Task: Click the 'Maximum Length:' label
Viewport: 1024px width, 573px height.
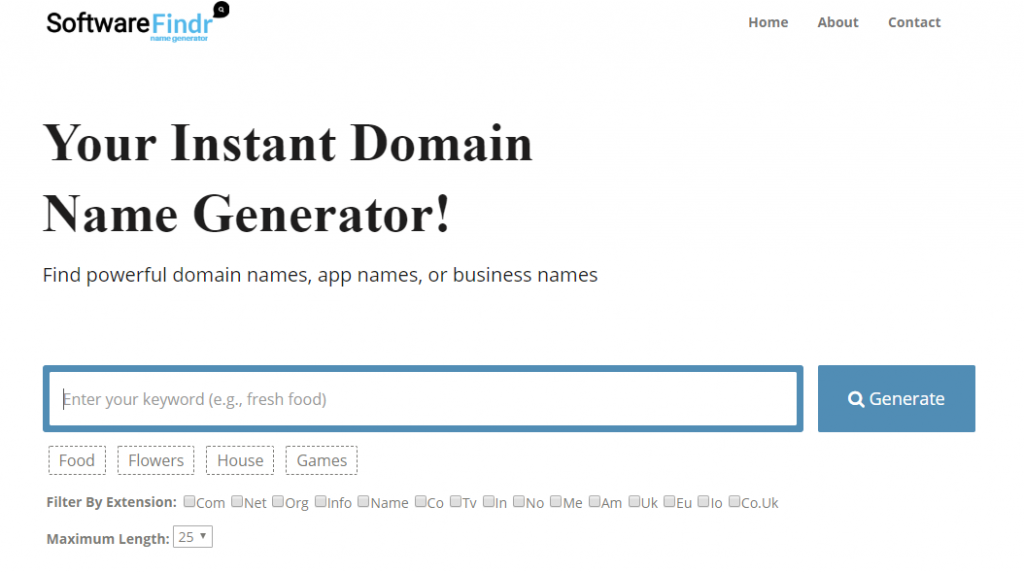Action: click(108, 538)
